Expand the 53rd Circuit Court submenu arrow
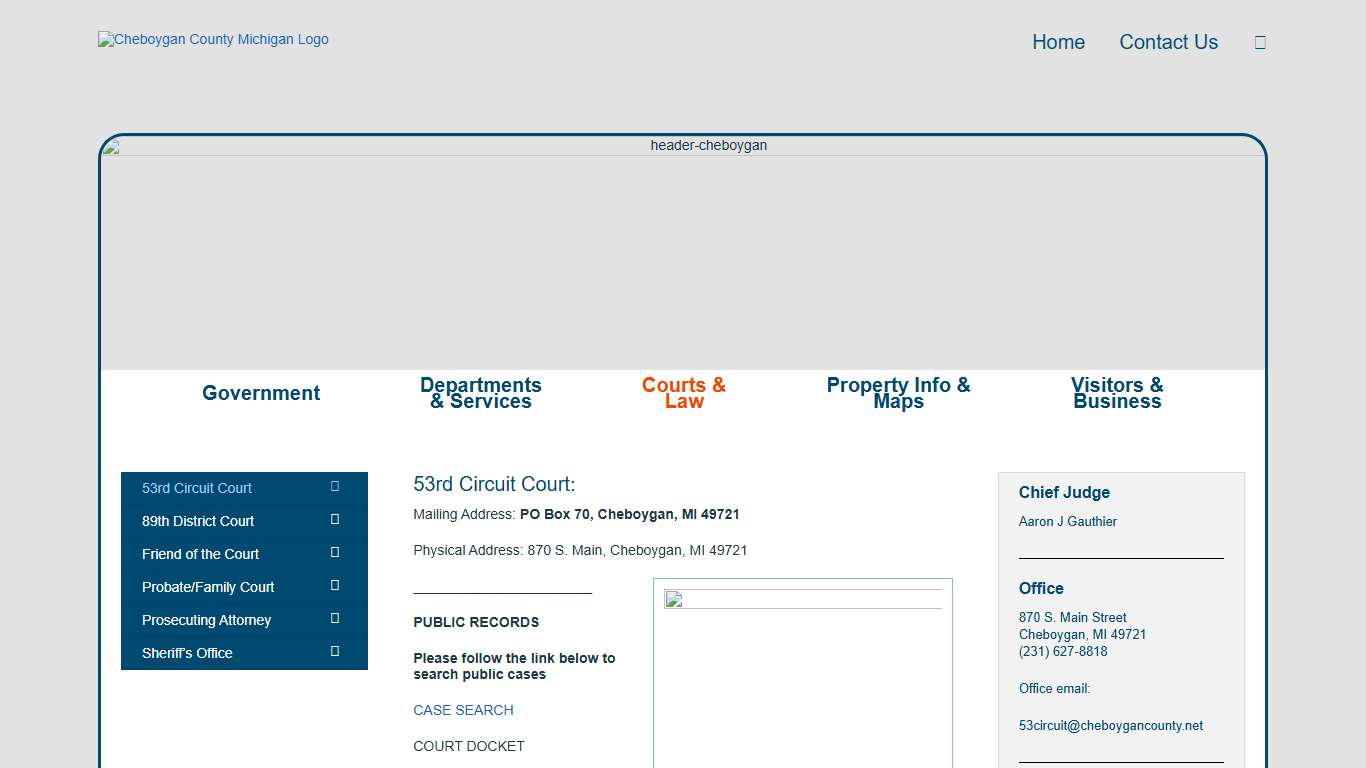Screen dimensions: 1366x768 tap(335, 487)
